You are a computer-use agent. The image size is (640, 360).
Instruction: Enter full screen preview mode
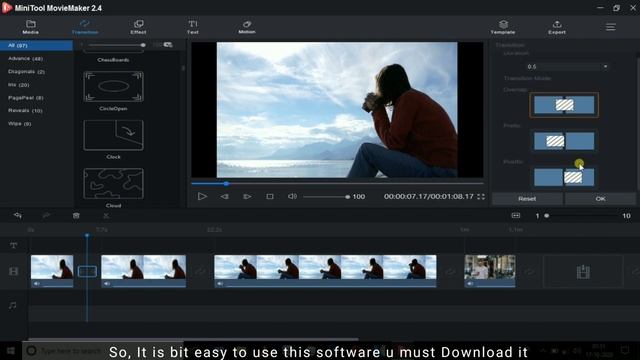click(481, 197)
